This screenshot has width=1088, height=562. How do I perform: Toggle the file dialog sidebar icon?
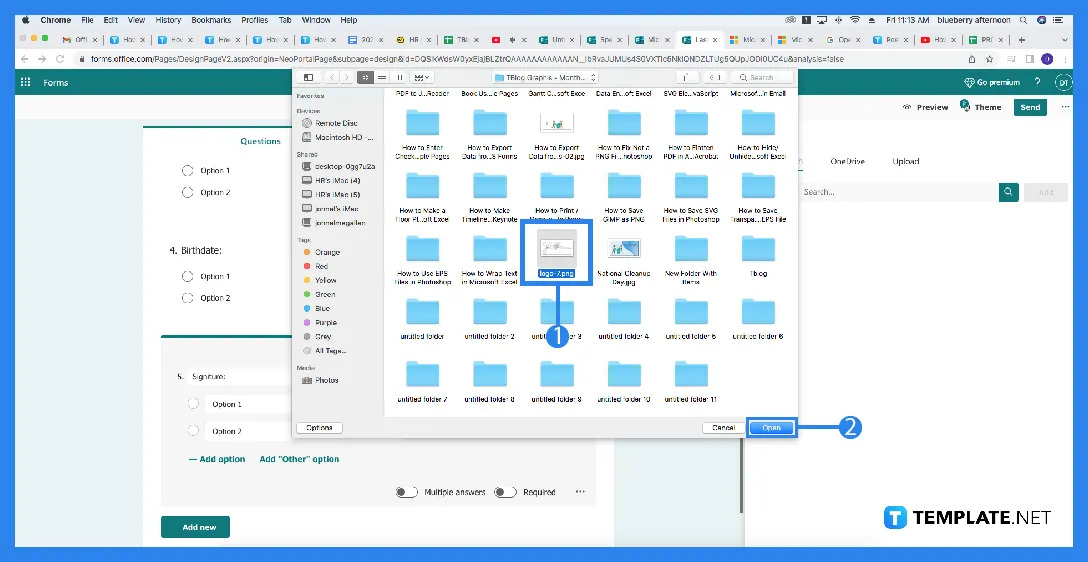pyautogui.click(x=308, y=77)
